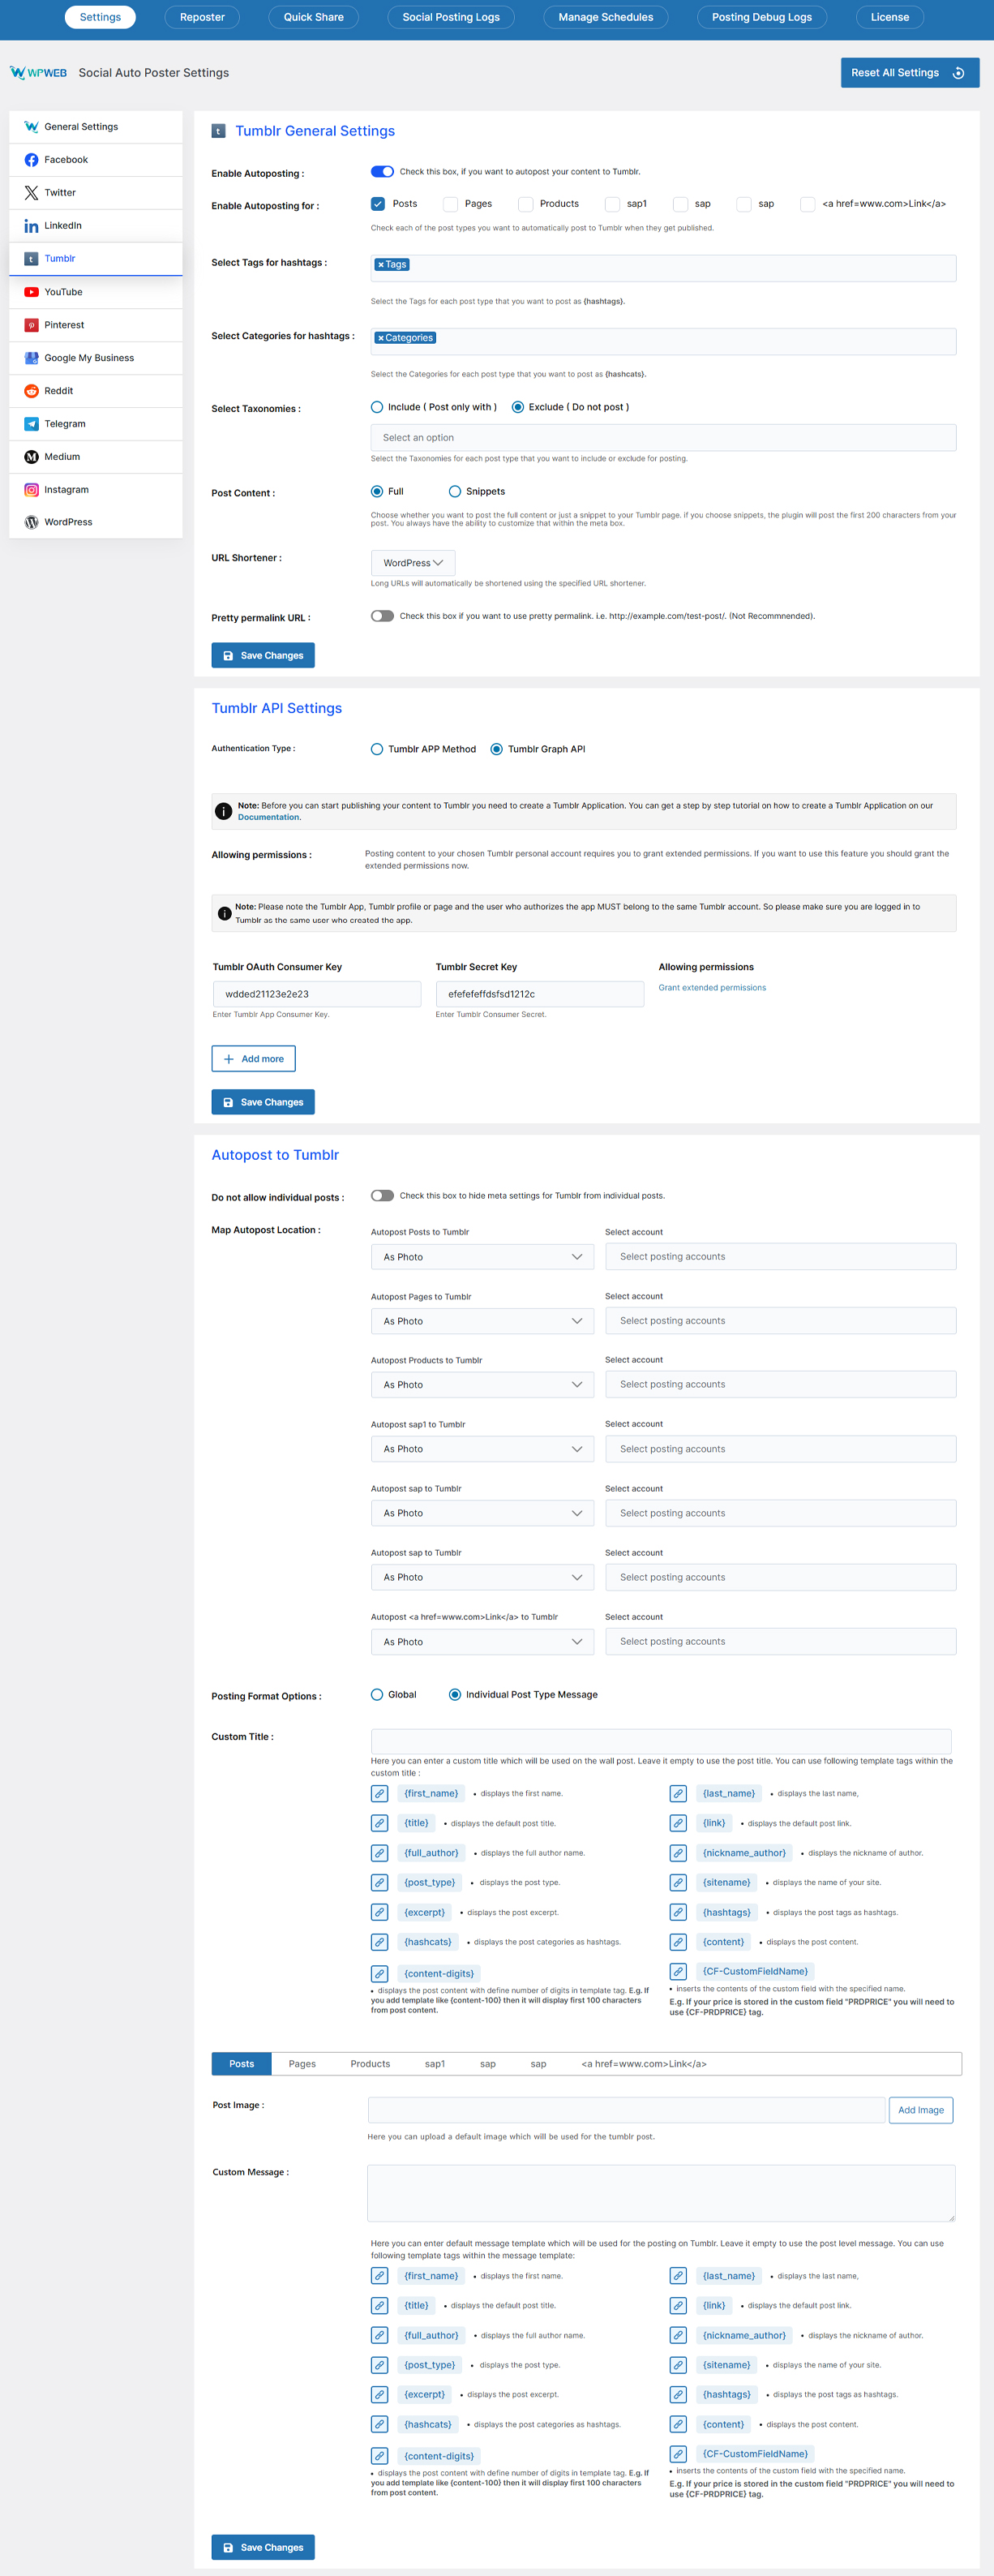Image resolution: width=994 pixels, height=2576 pixels.
Task: Click the Reddit sidebar icon
Action: click(31, 391)
